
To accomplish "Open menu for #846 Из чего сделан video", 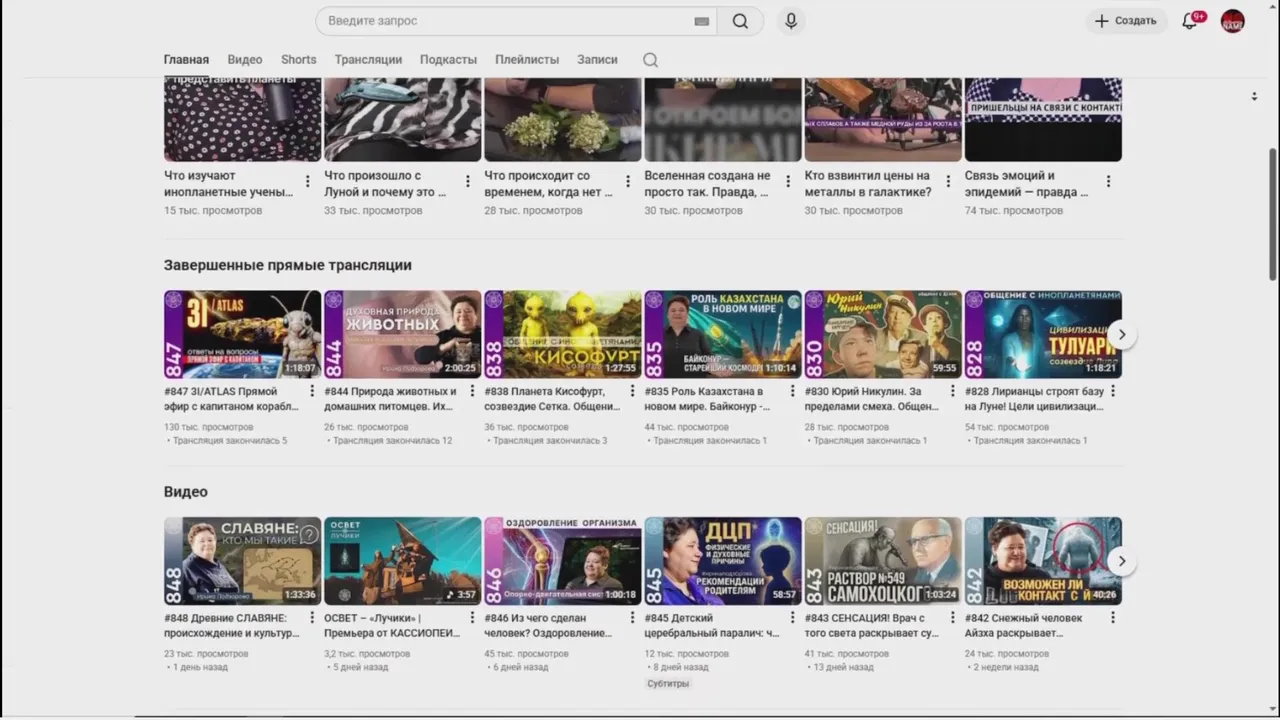I will coord(632,618).
